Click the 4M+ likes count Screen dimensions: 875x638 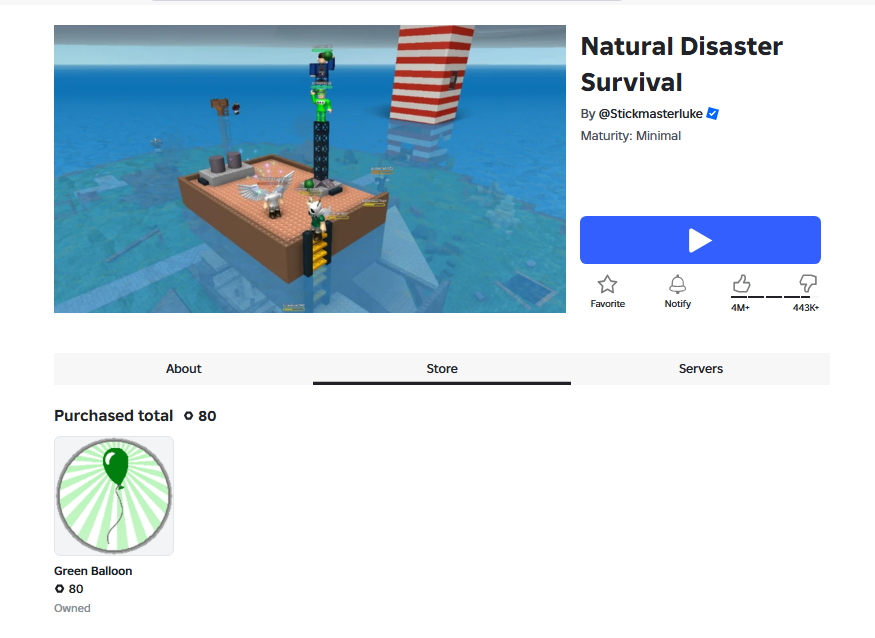(x=741, y=308)
